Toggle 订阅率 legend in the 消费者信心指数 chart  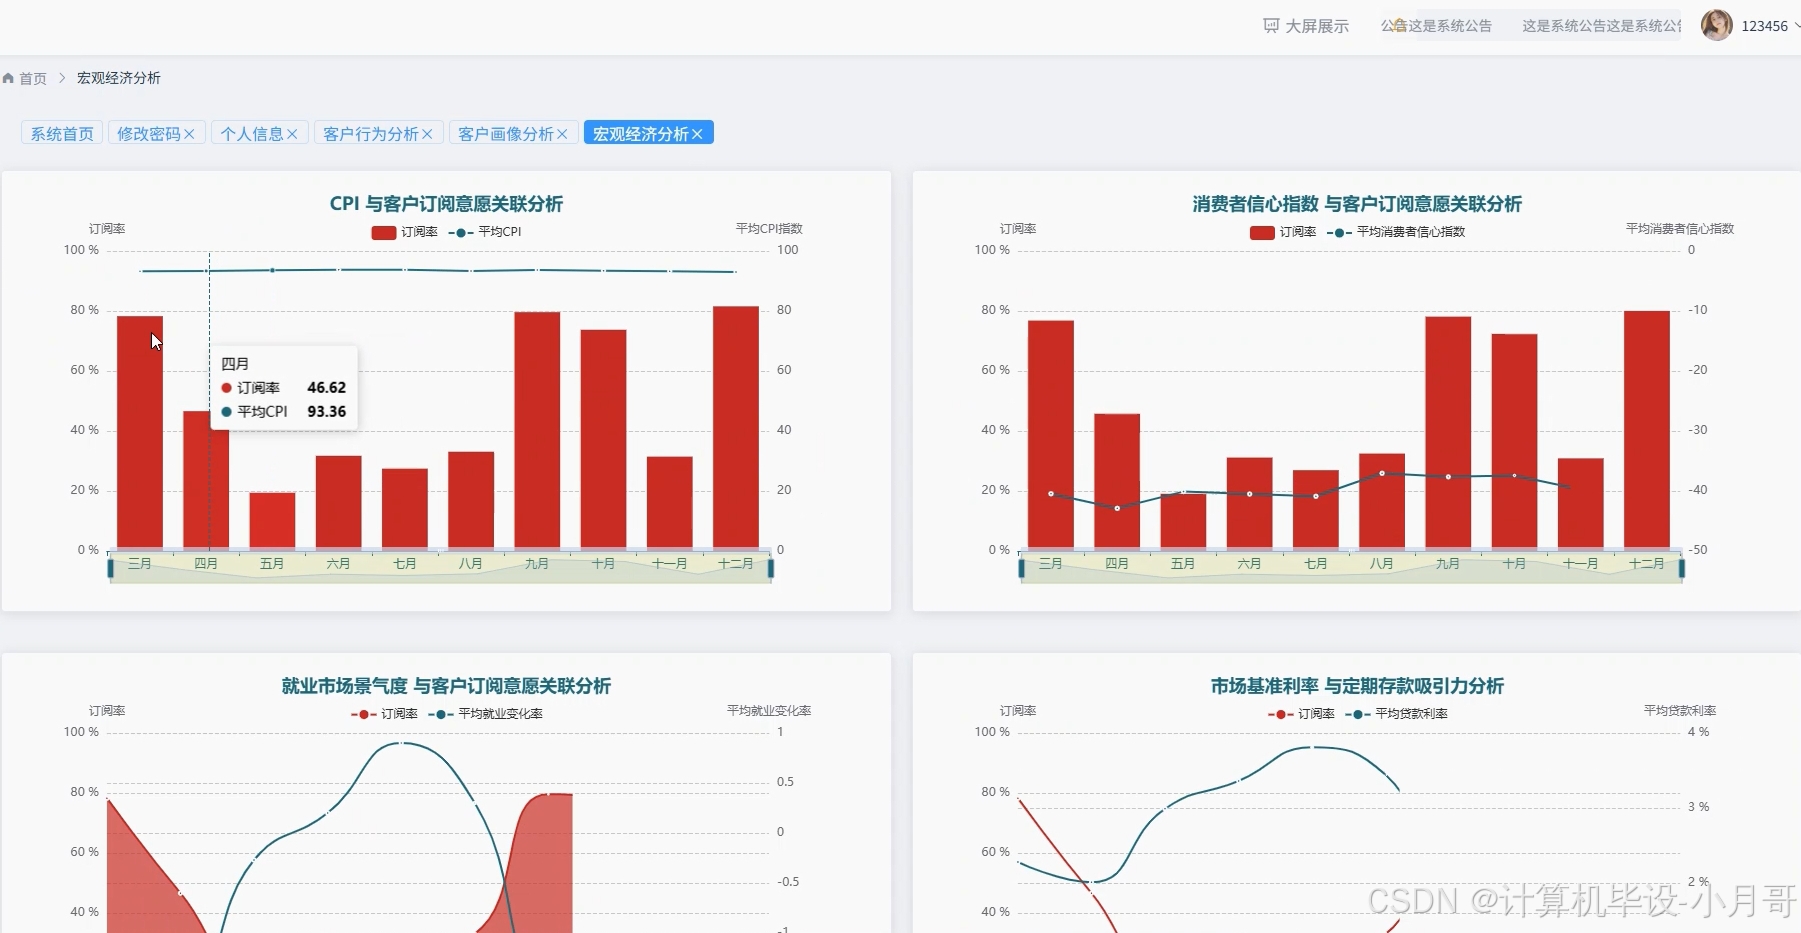(x=1283, y=232)
